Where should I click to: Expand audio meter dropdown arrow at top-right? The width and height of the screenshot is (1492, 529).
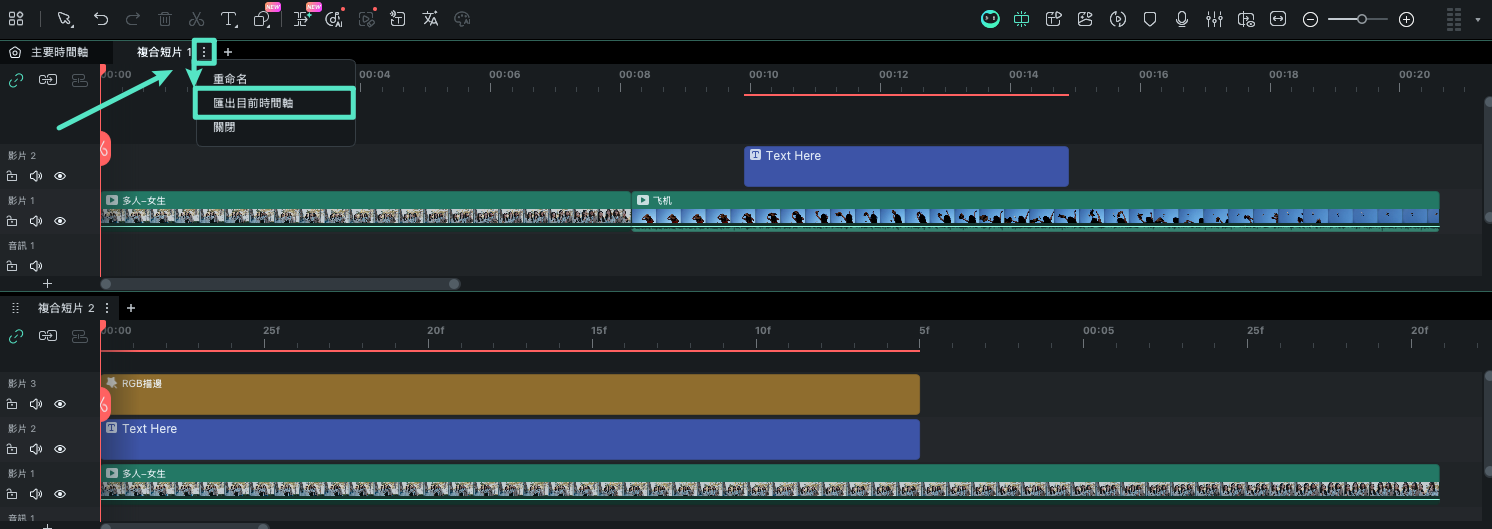[x=1478, y=19]
